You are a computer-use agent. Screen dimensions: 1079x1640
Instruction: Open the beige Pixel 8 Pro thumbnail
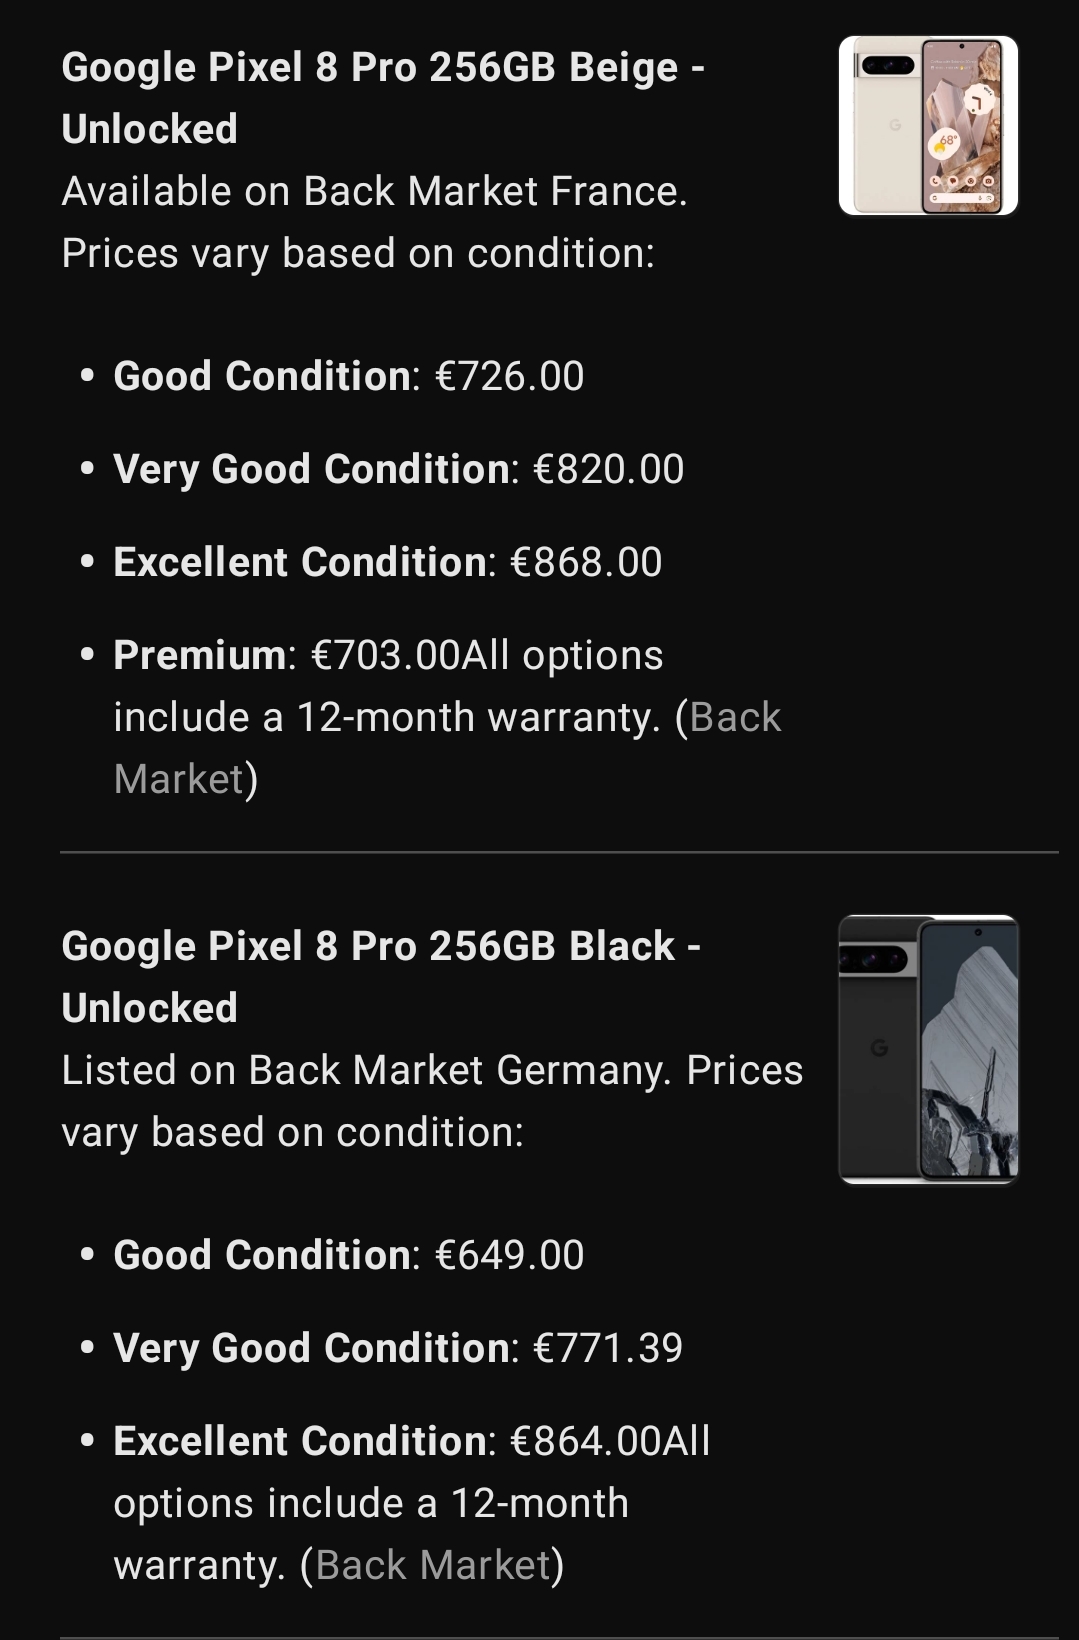click(928, 126)
